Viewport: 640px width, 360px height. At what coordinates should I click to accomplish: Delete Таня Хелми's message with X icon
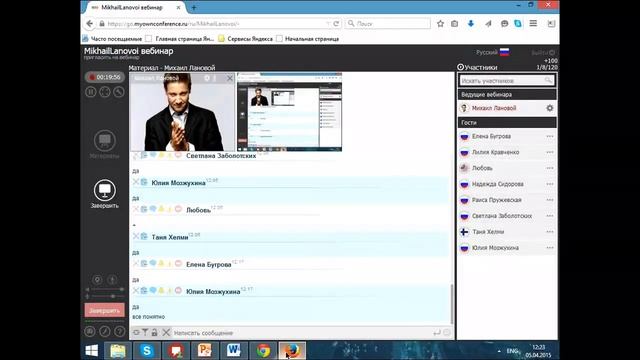click(x=136, y=236)
